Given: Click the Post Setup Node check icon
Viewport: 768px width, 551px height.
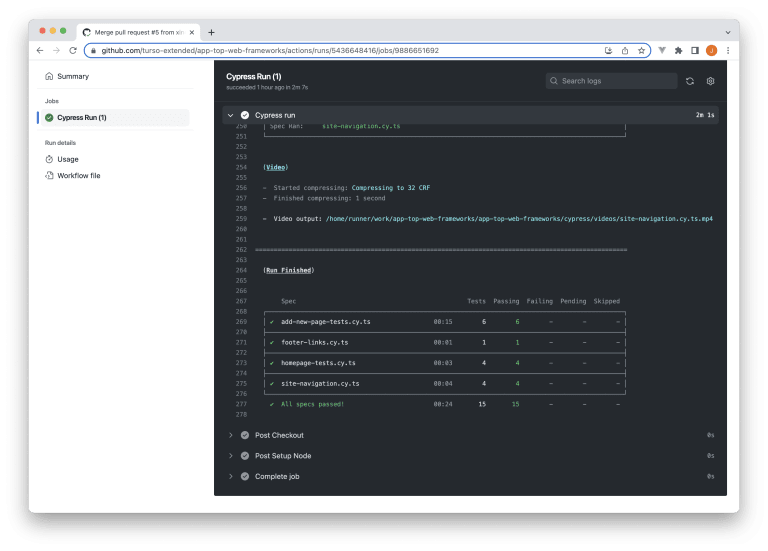Looking at the screenshot, I should tap(245, 455).
